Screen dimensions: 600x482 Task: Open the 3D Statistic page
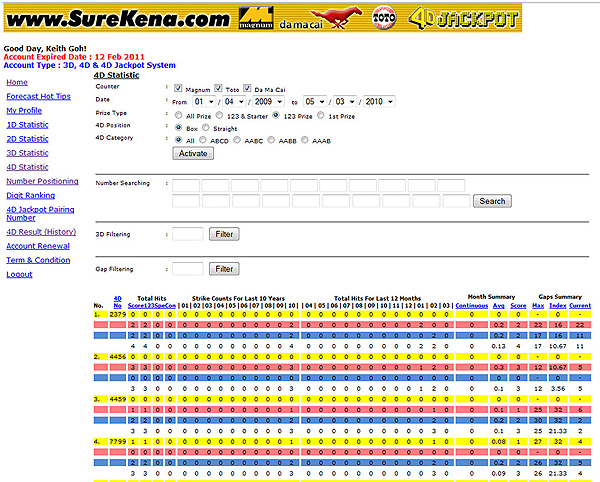pos(28,153)
